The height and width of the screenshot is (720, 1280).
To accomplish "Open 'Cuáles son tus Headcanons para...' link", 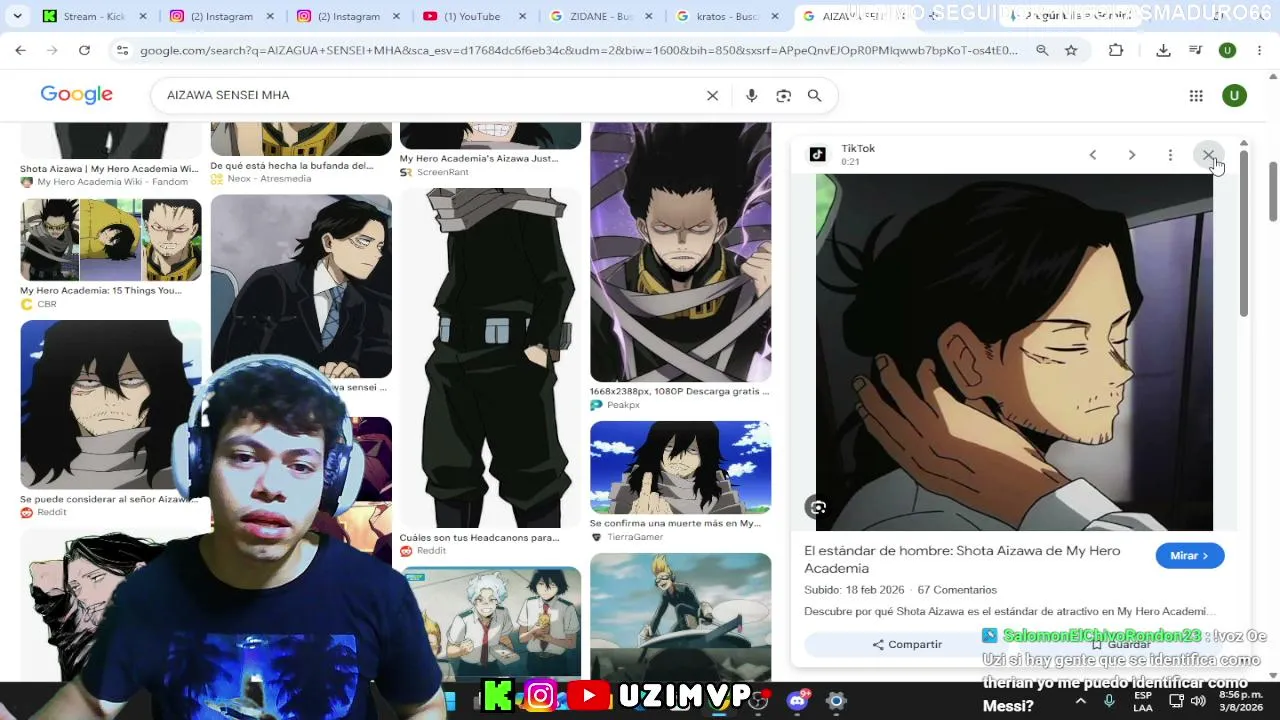I will click(479, 538).
